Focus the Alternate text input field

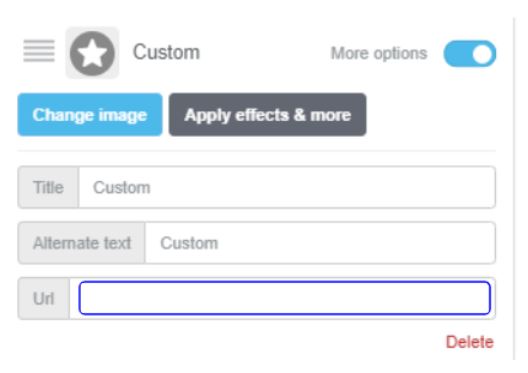pos(320,243)
